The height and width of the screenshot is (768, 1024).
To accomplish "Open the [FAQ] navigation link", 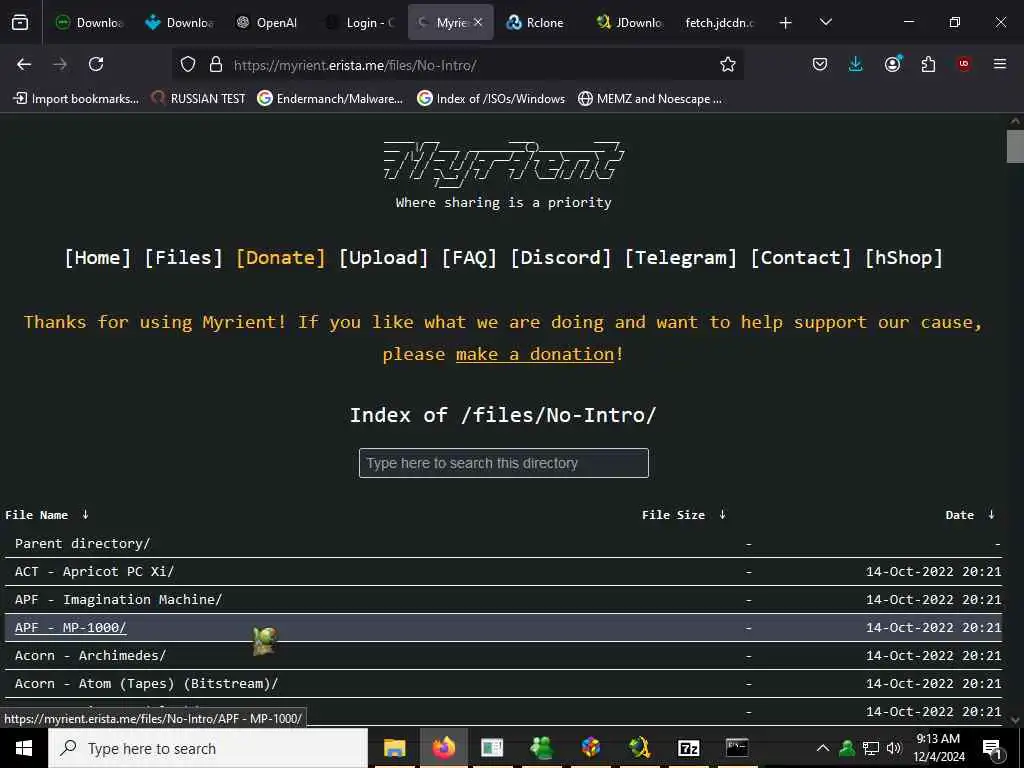I will tap(470, 257).
